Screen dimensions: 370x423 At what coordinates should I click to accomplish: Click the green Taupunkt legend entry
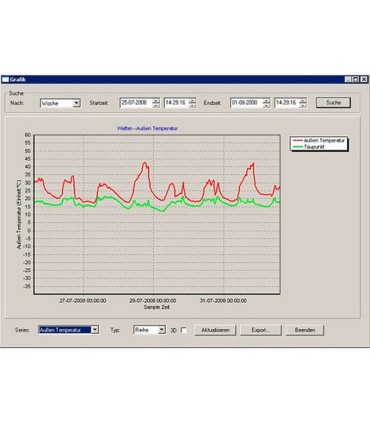[308, 147]
